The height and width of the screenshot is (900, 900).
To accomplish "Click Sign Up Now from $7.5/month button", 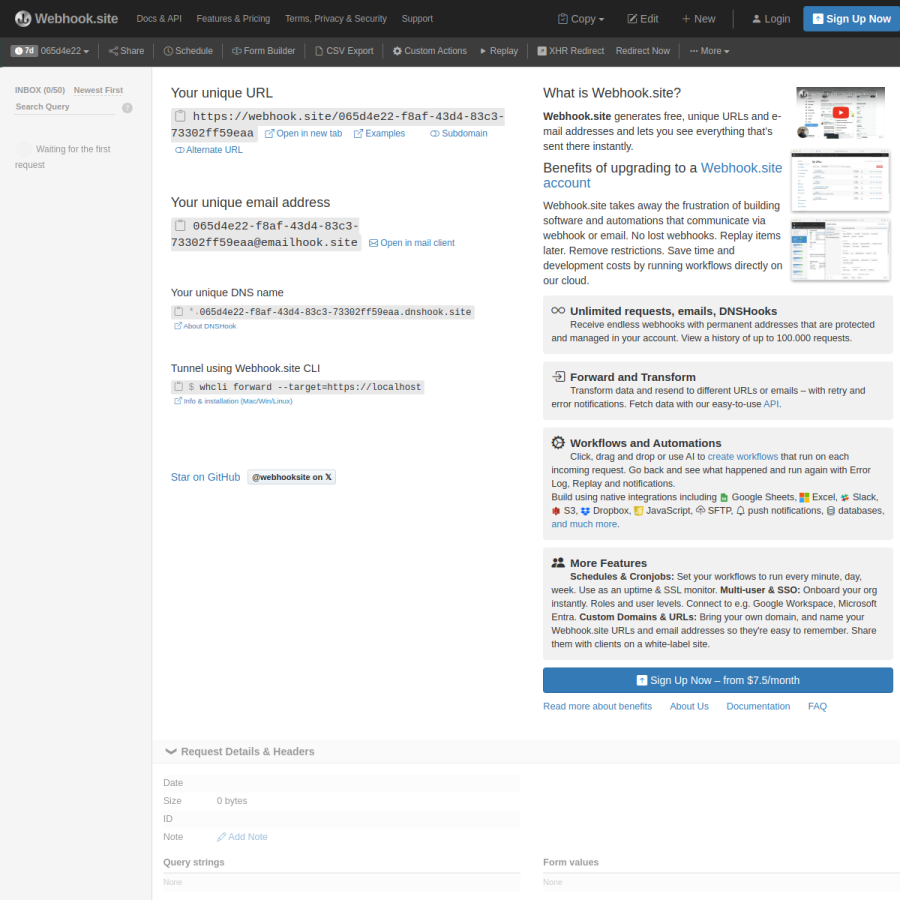I will pos(717,680).
